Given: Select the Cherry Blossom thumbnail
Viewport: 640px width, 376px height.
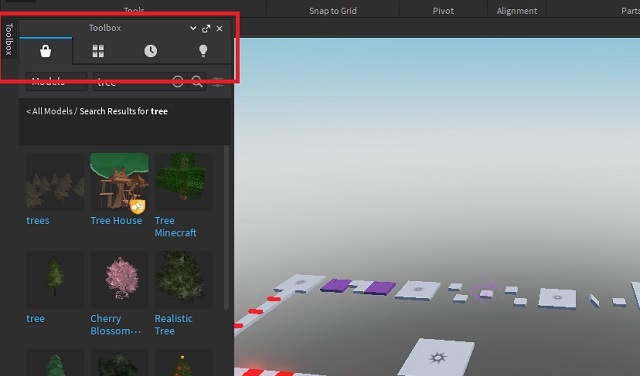Looking at the screenshot, I should click(119, 280).
